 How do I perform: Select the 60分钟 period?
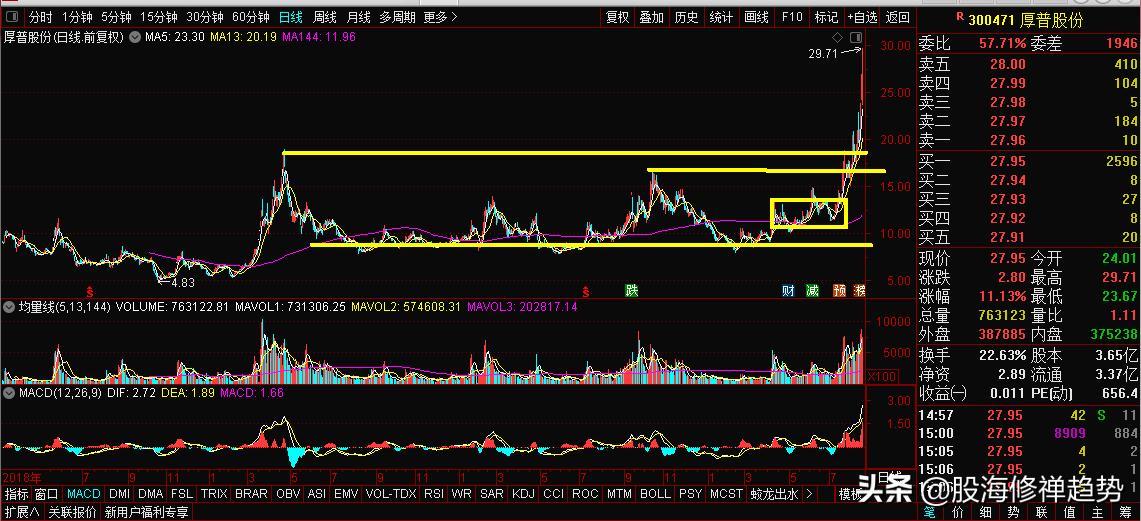(x=251, y=17)
